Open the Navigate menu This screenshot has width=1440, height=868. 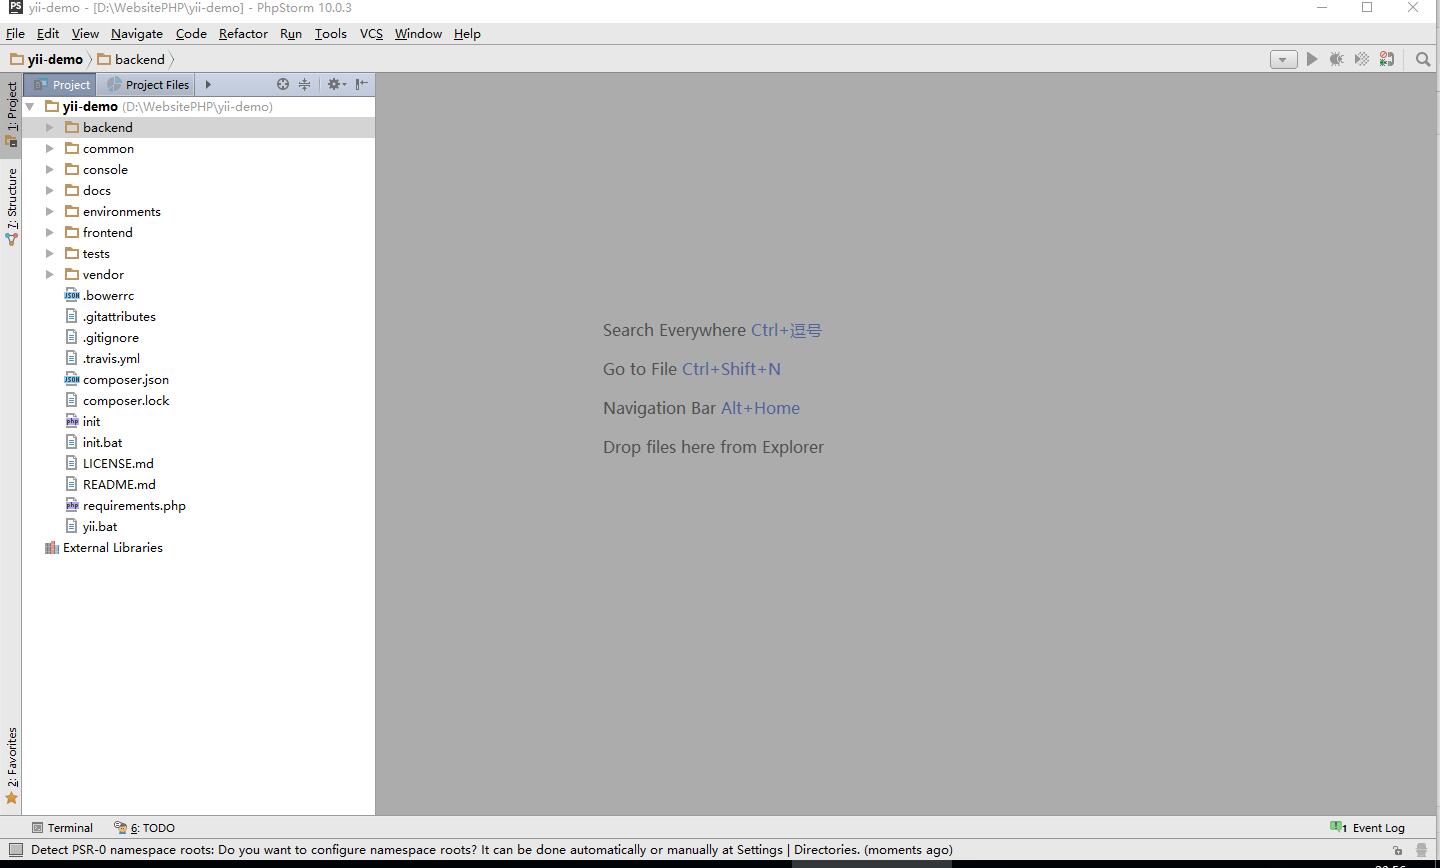point(137,33)
